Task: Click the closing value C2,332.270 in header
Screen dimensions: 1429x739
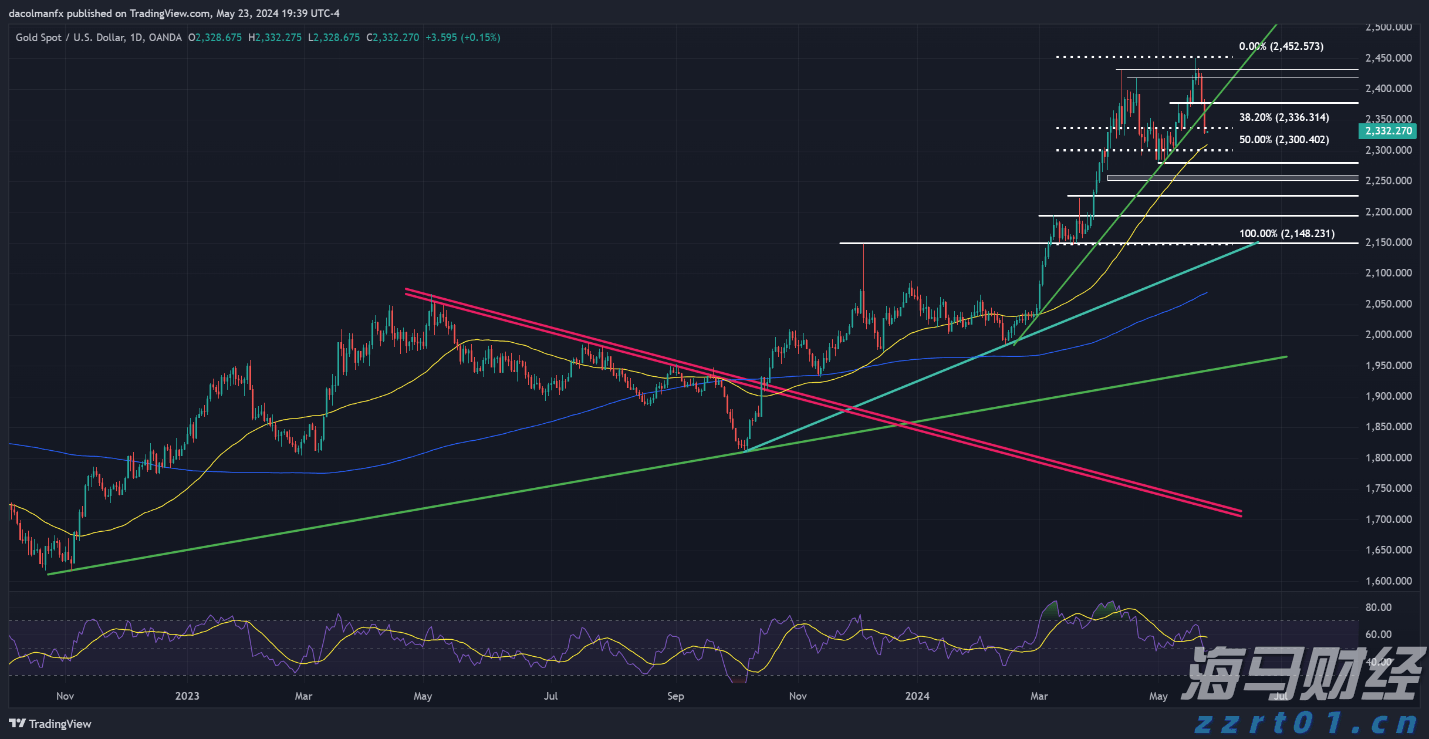Action: [393, 37]
